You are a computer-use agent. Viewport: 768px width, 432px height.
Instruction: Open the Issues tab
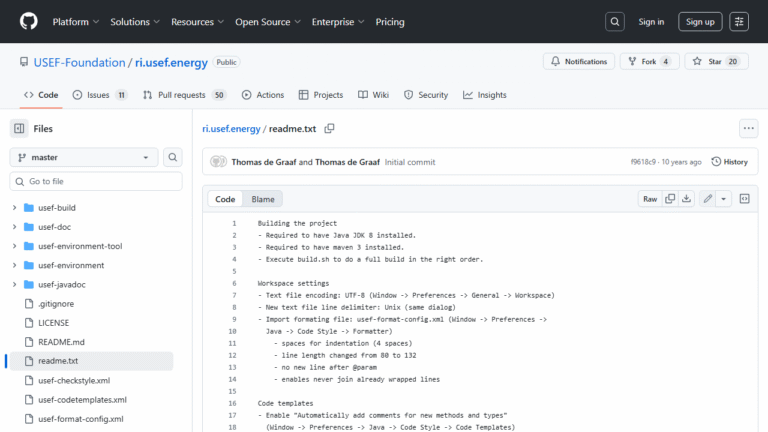coord(99,95)
